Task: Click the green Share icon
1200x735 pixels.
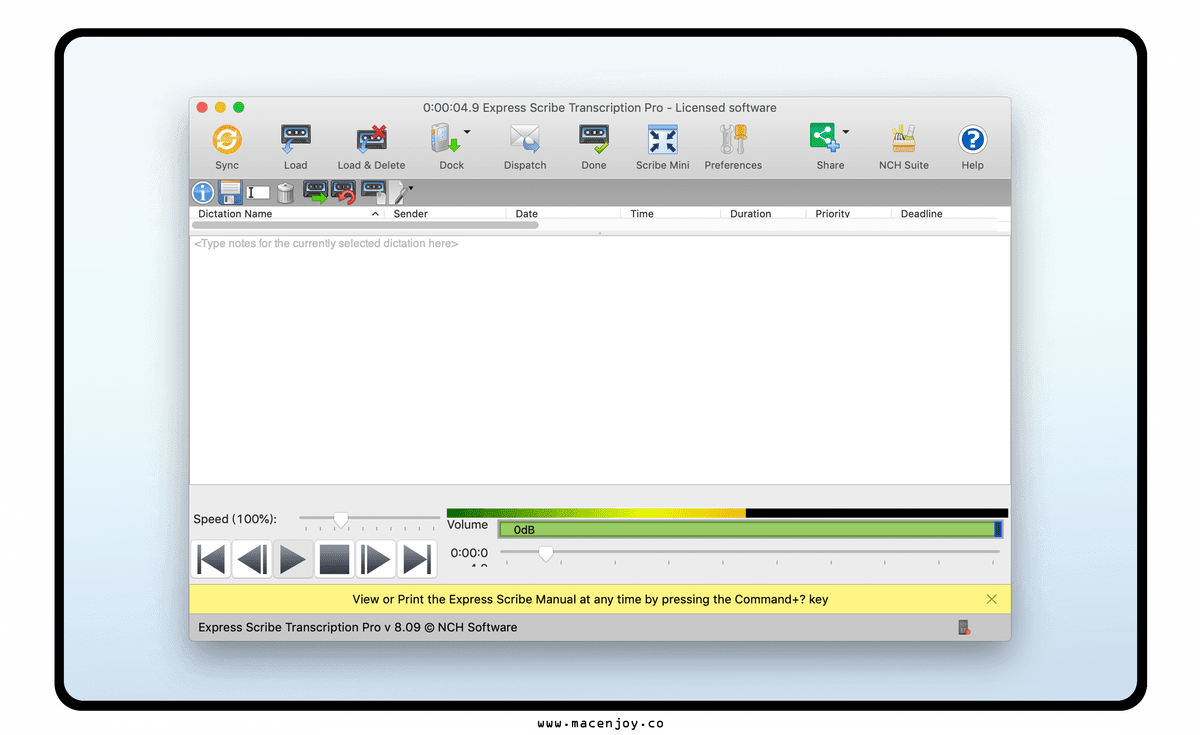Action: 824,138
